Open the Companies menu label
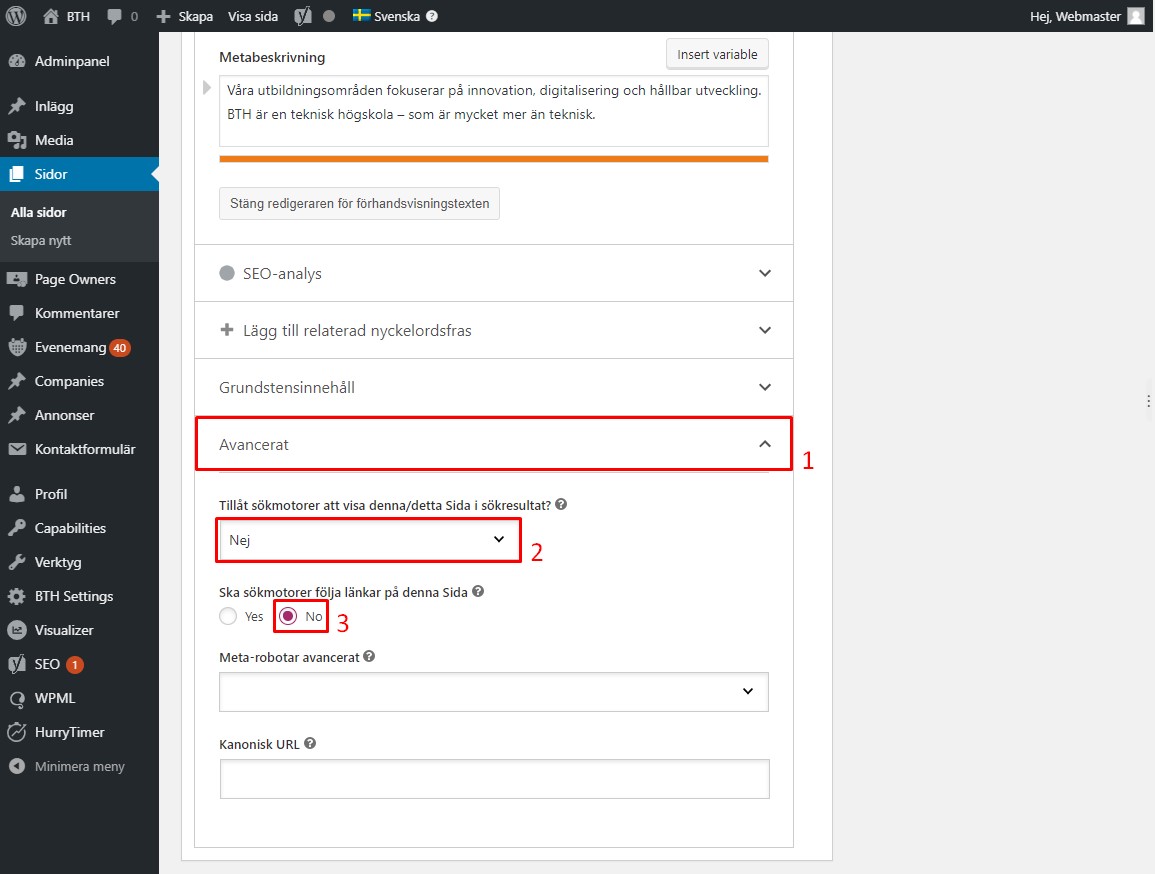The height and width of the screenshot is (874, 1155). point(69,381)
